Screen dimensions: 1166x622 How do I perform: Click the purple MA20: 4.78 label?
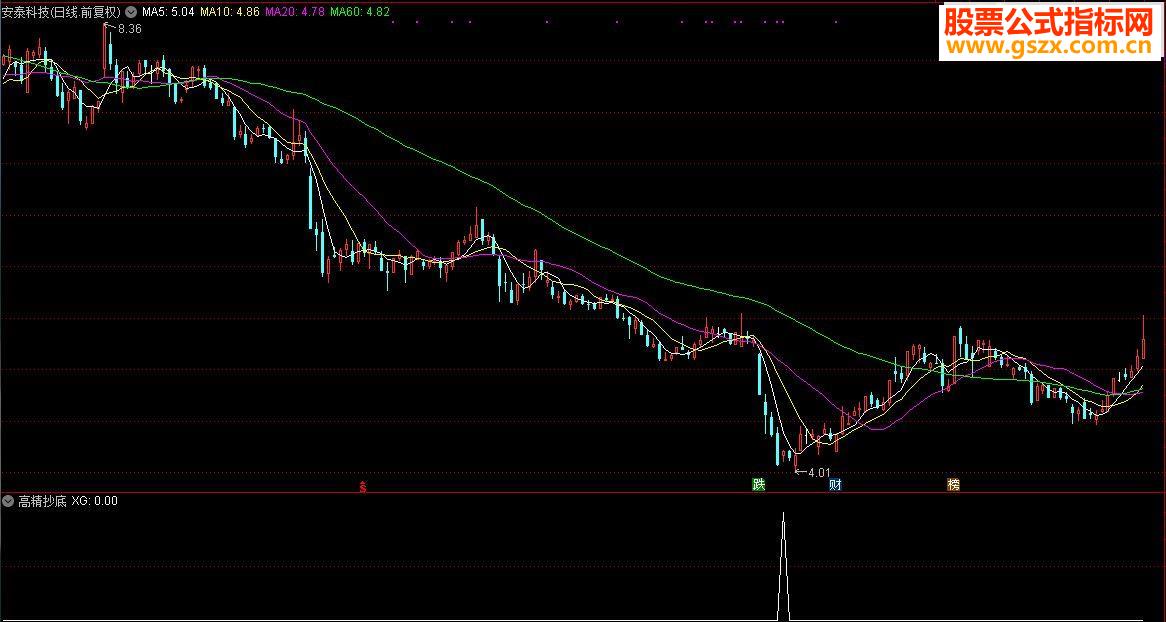click(x=294, y=12)
